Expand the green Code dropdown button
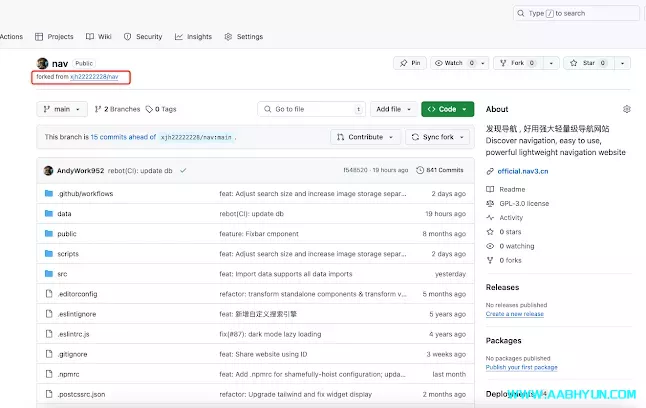The width and height of the screenshot is (646, 408). [x=447, y=109]
